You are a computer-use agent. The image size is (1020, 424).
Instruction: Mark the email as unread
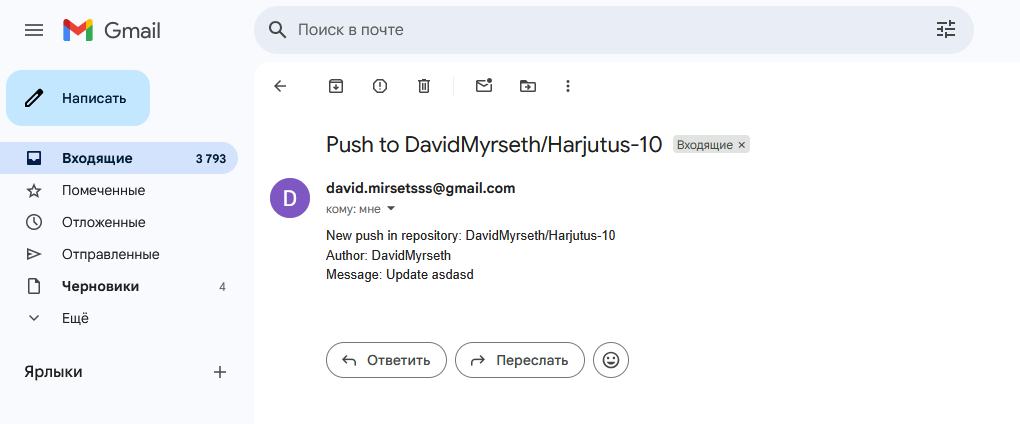coord(484,86)
